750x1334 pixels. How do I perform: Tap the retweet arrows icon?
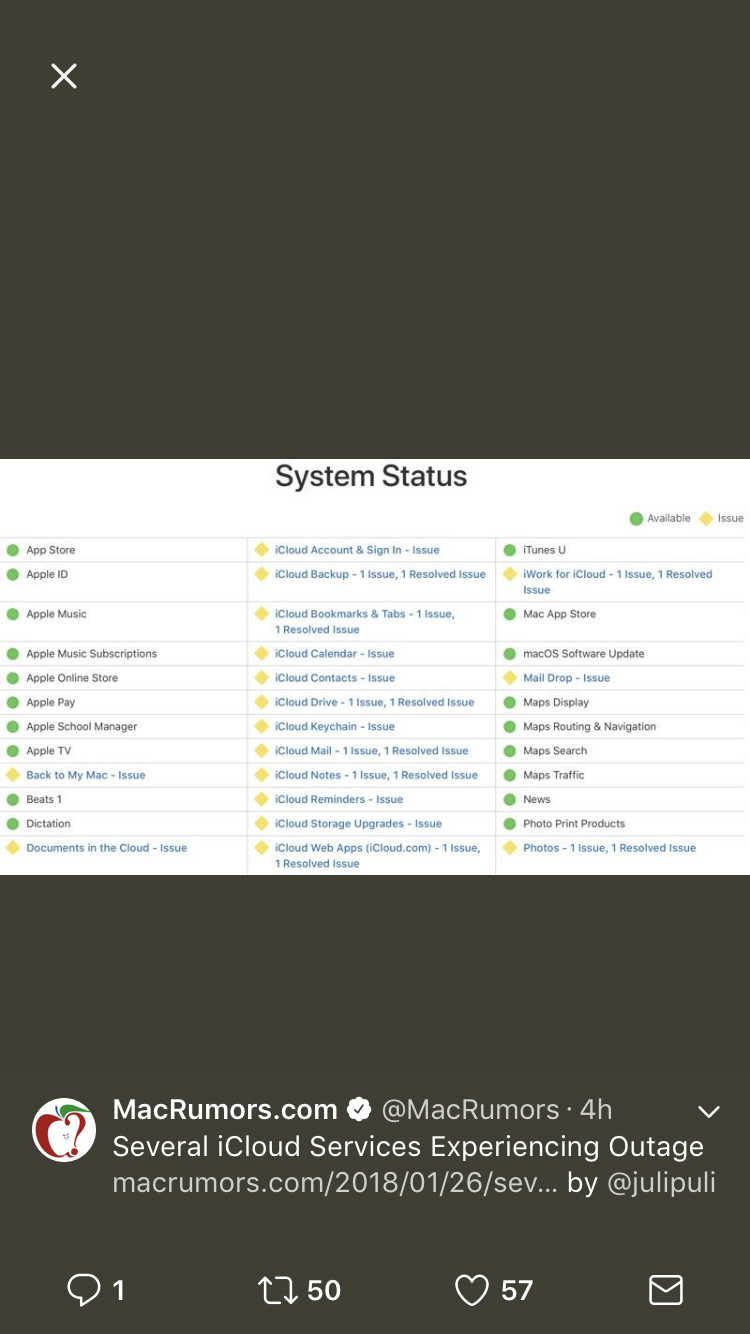277,1290
